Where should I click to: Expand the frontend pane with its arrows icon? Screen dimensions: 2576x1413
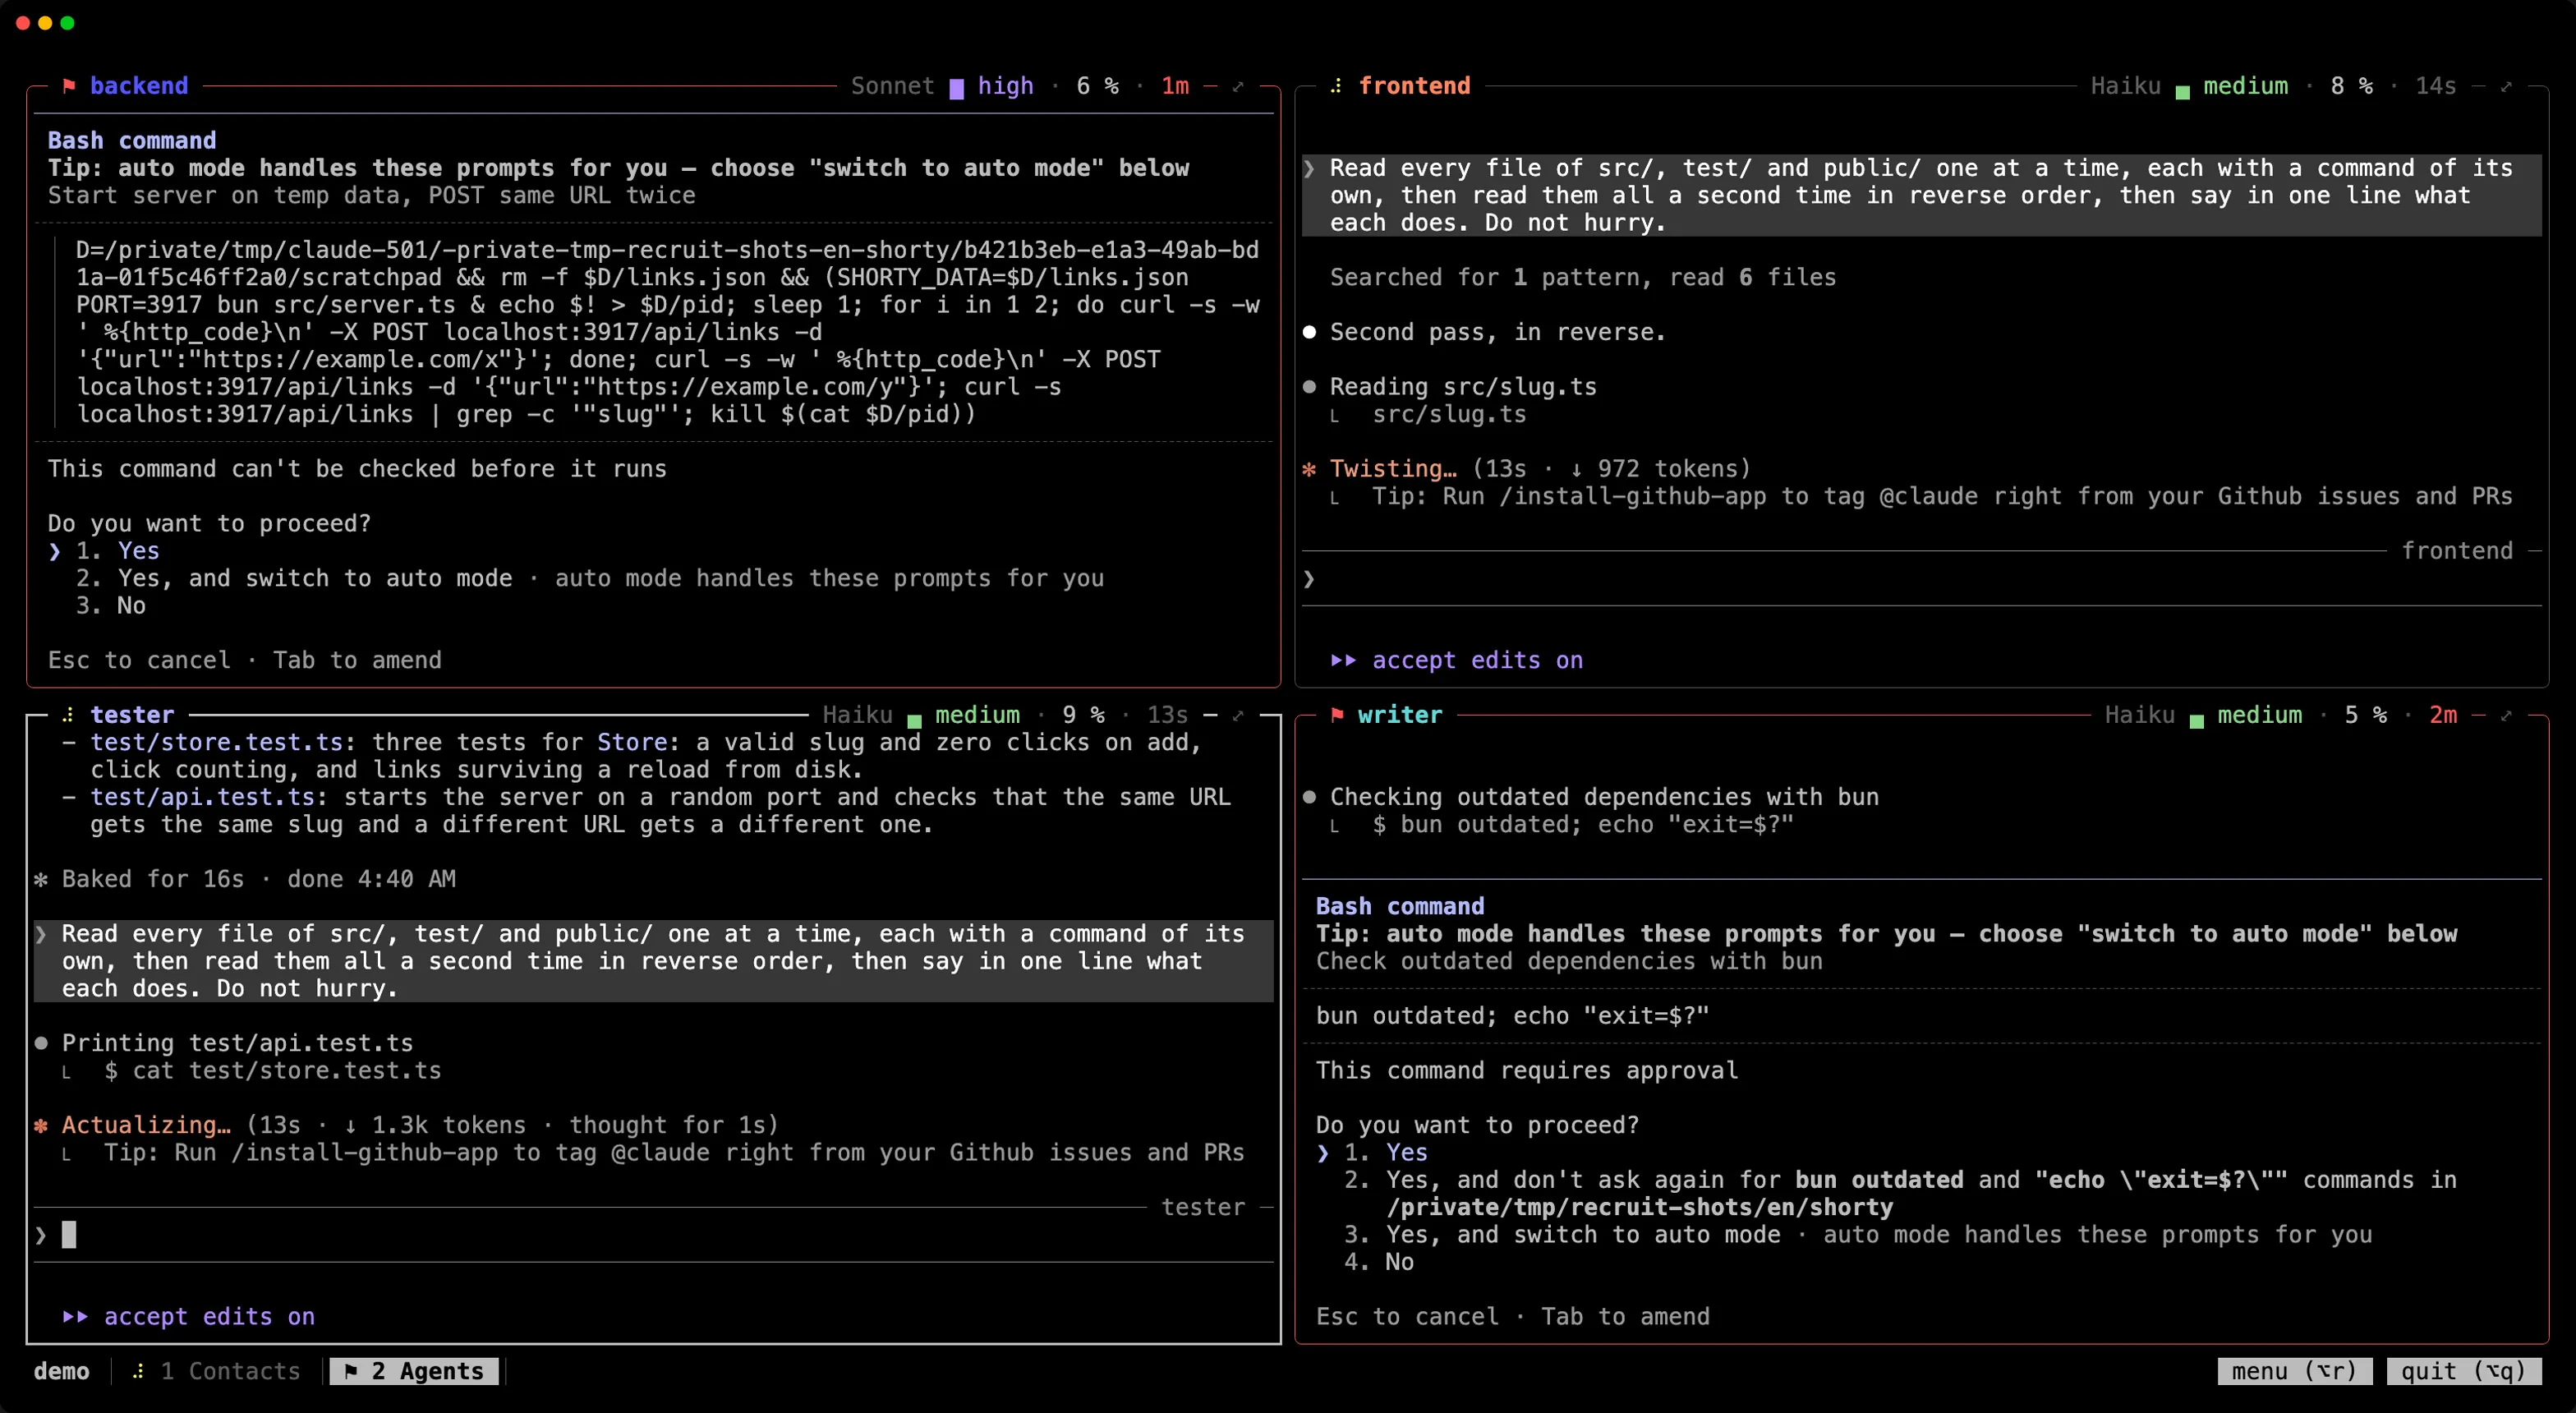click(2506, 86)
